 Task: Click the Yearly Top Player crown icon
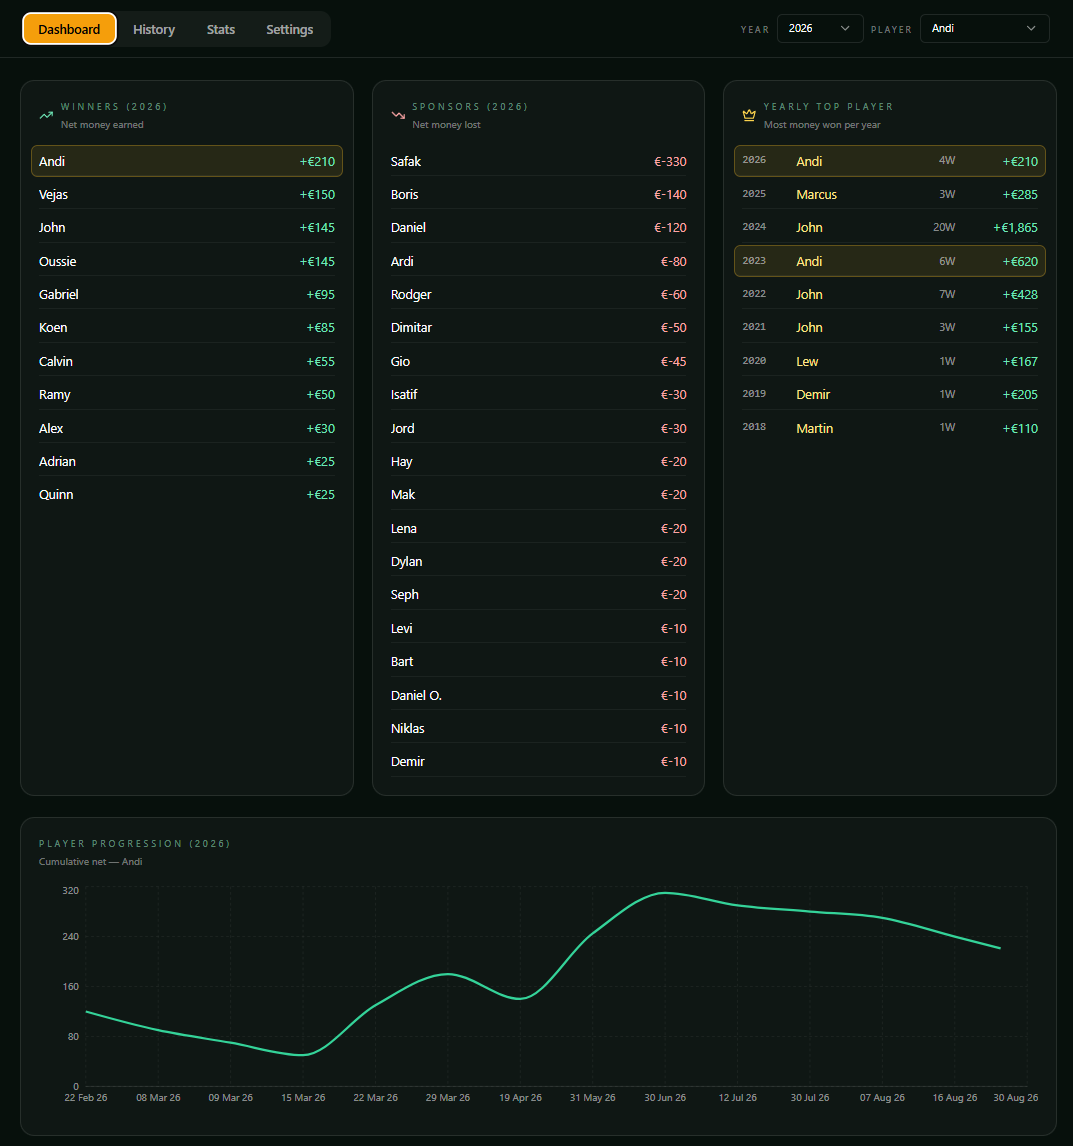[749, 115]
